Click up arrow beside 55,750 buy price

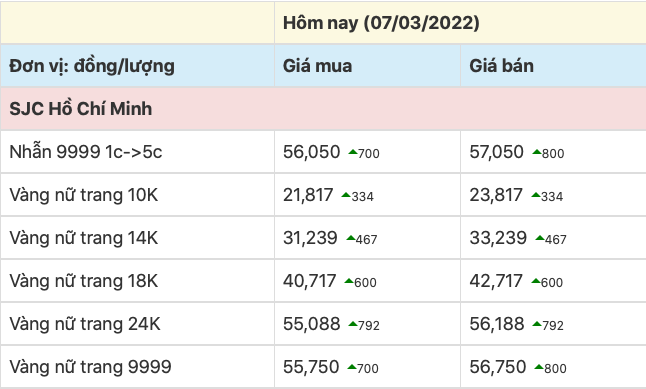click(x=352, y=367)
